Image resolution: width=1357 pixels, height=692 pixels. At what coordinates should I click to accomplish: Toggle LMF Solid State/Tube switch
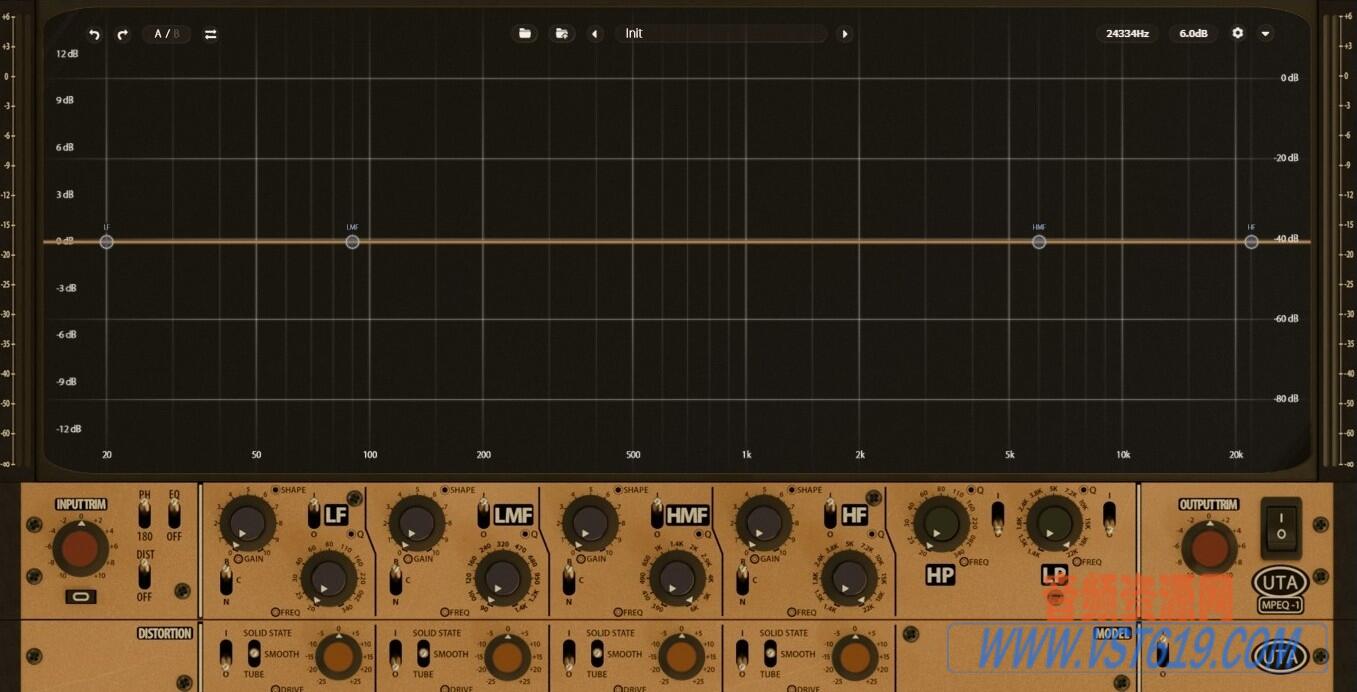424,653
